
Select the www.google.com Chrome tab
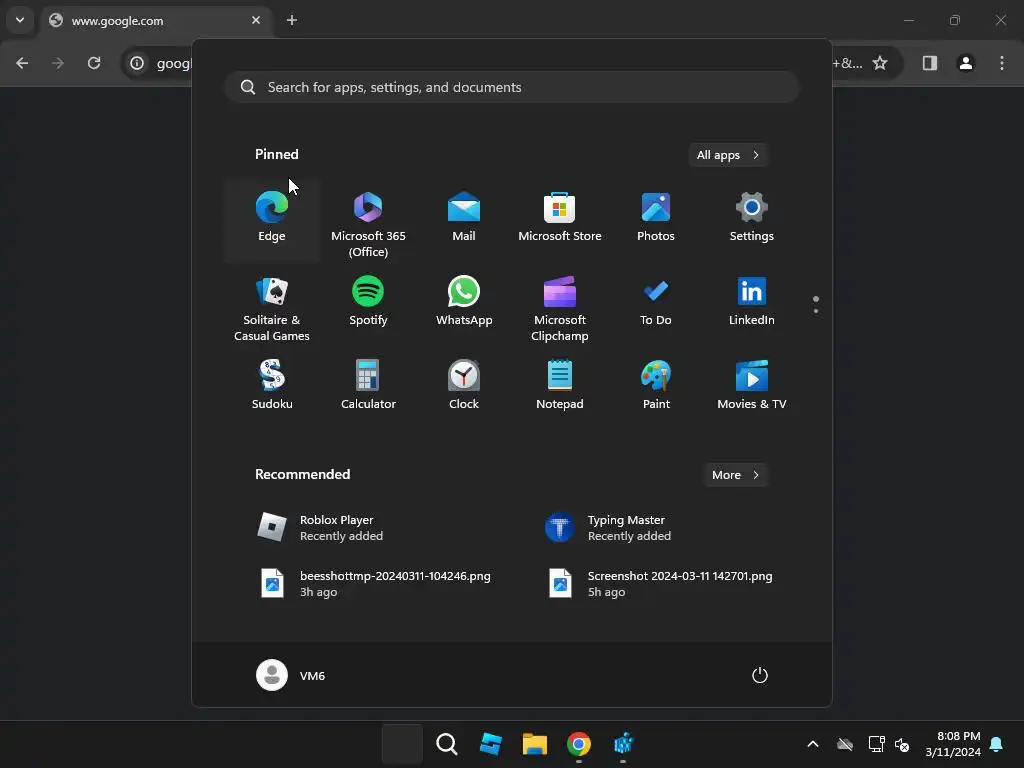(x=155, y=21)
